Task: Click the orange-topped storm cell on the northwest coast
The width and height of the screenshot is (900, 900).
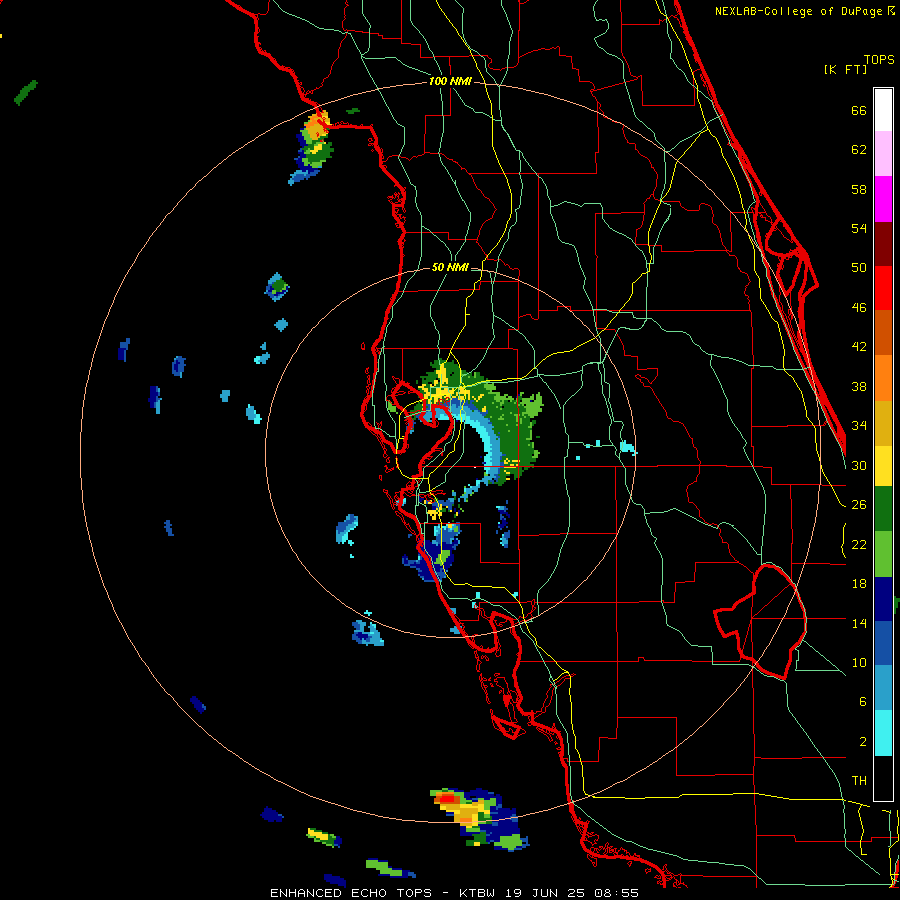Action: point(312,146)
